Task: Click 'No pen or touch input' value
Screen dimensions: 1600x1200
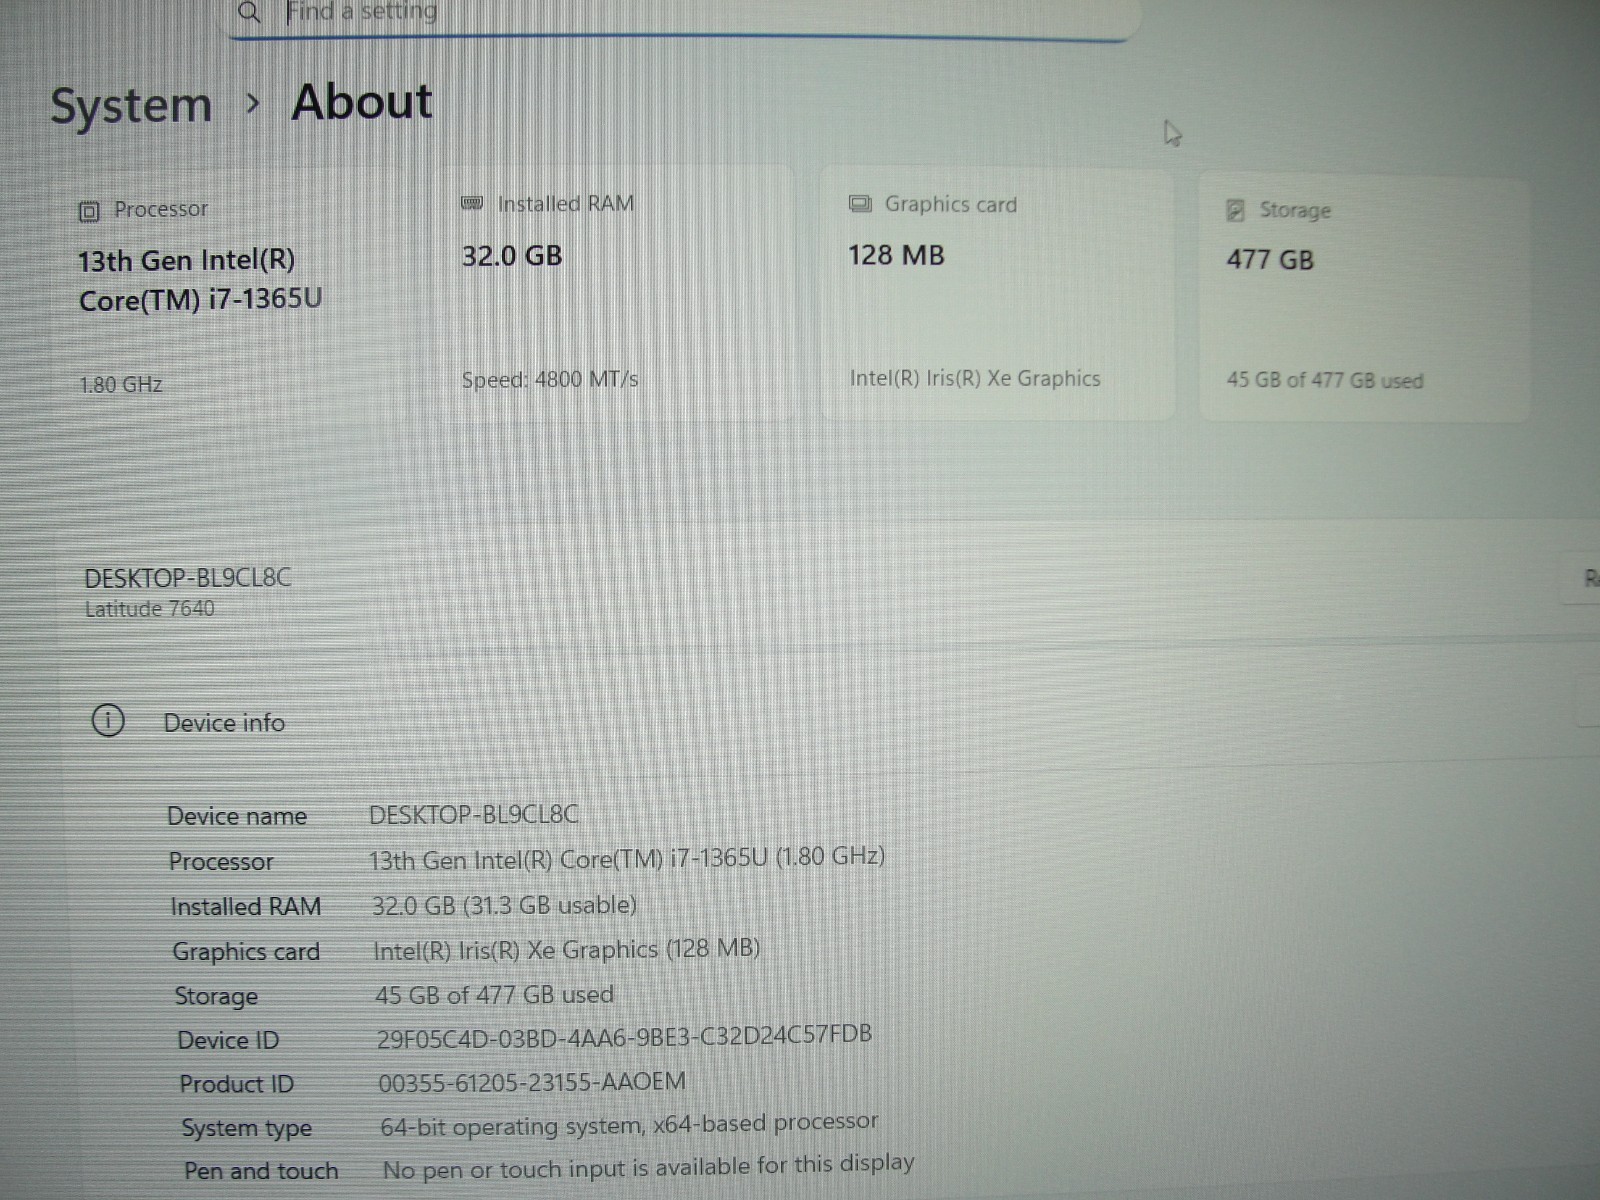Action: [x=648, y=1166]
